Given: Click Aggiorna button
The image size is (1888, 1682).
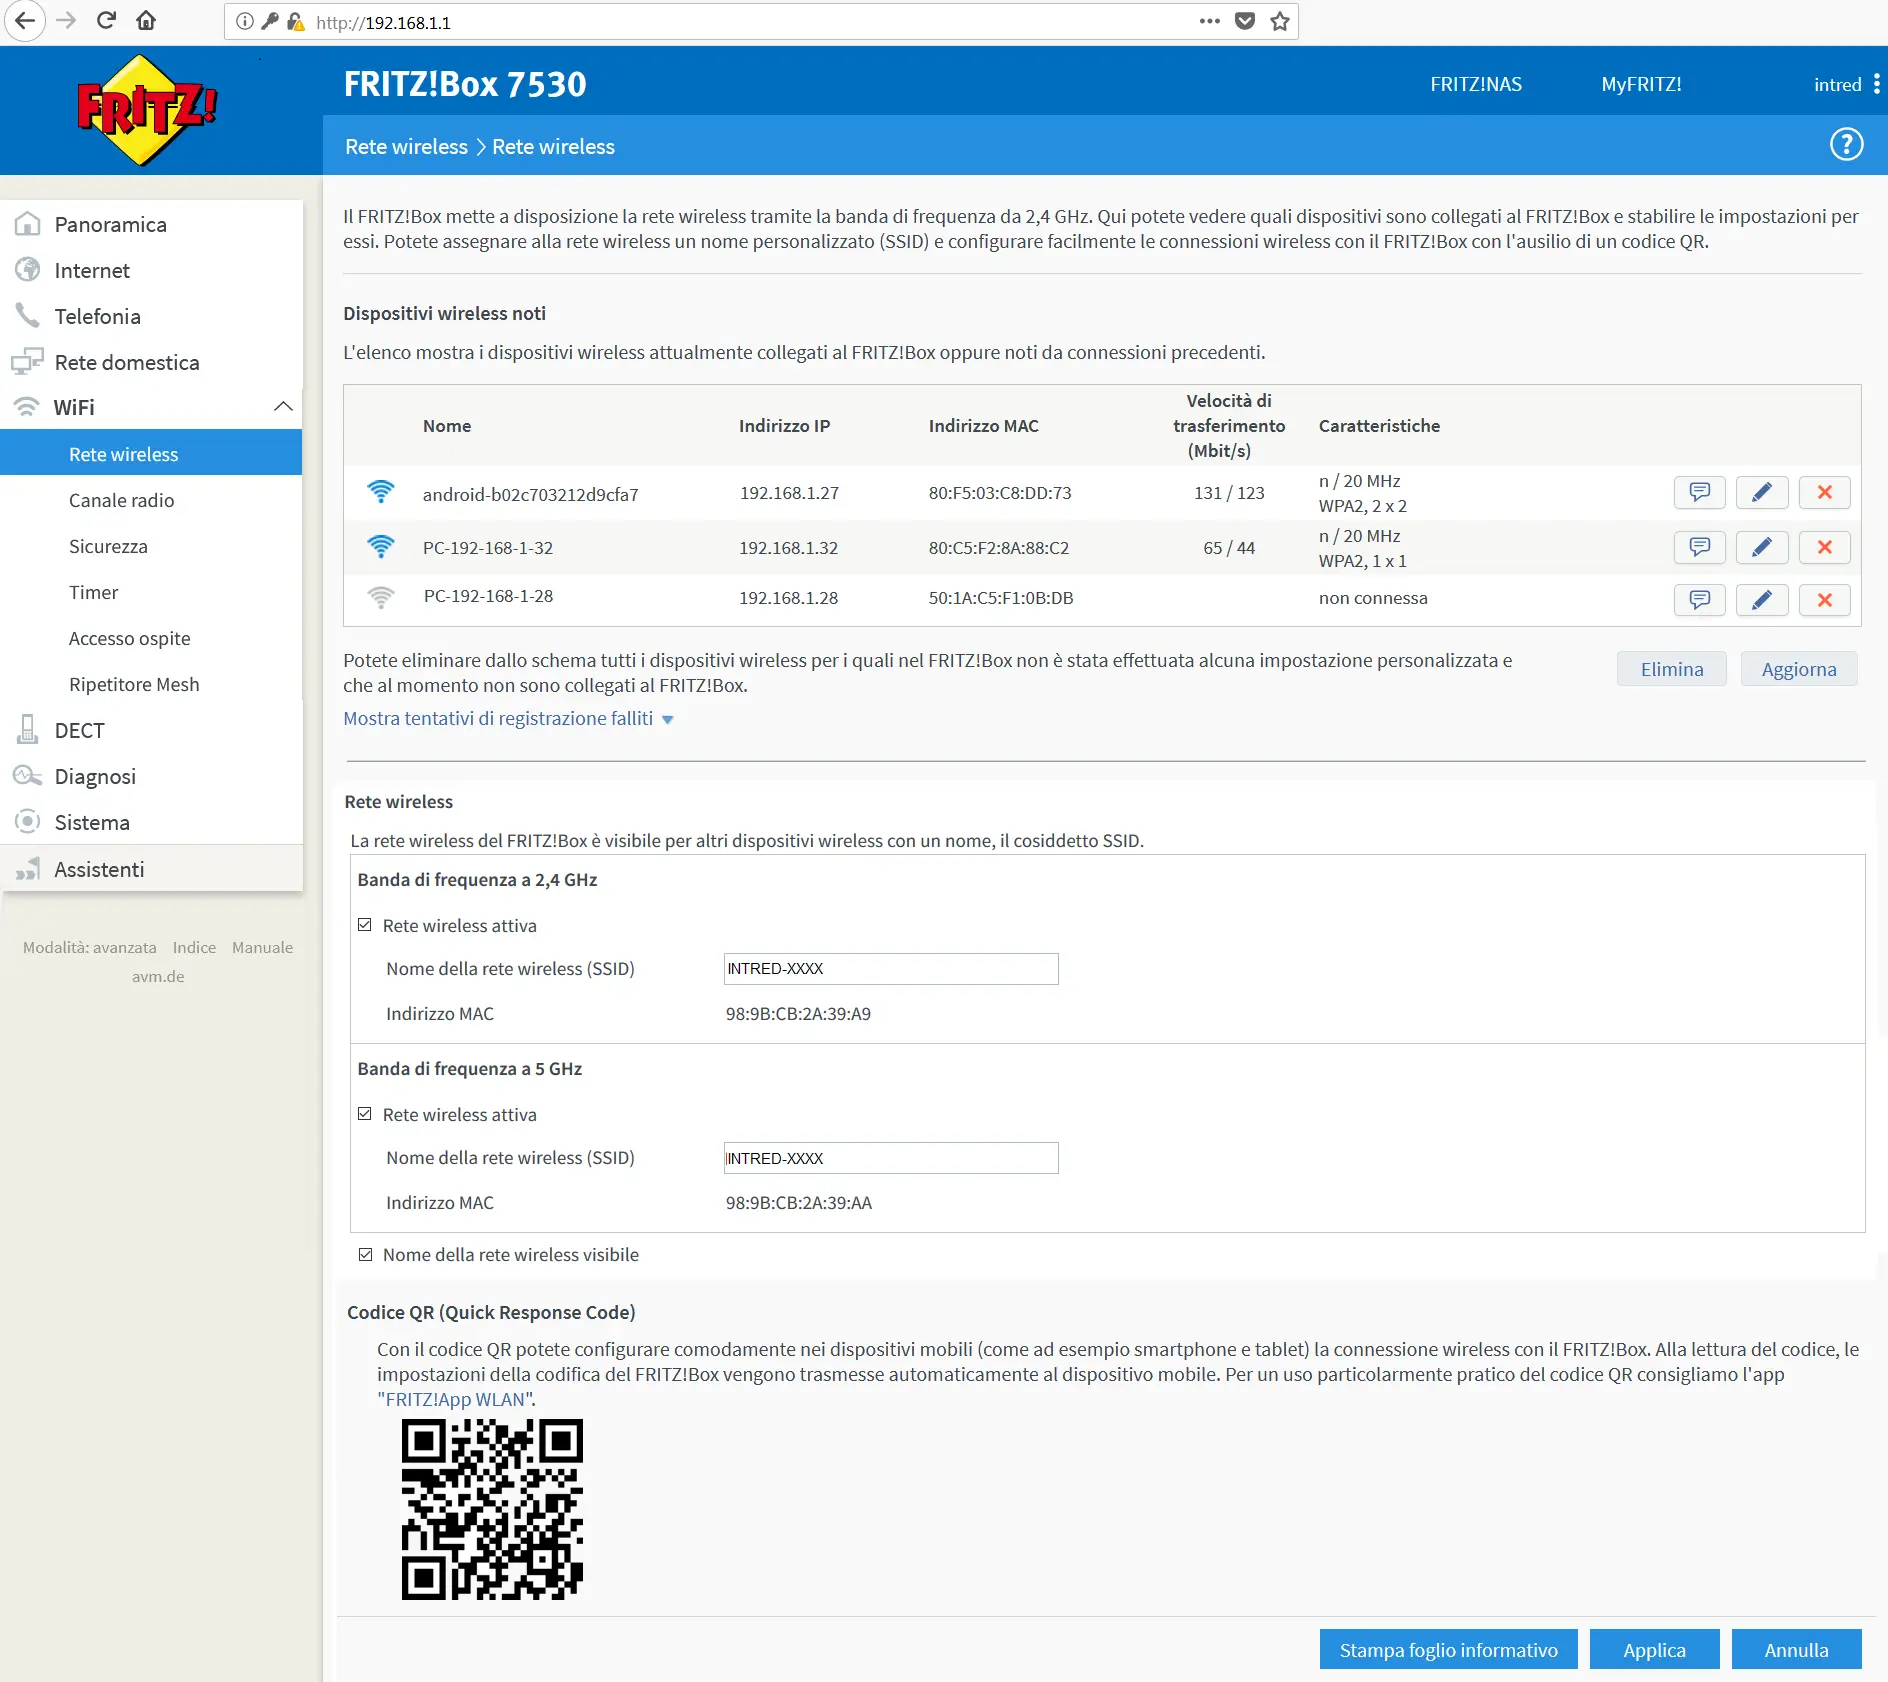Looking at the screenshot, I should tap(1799, 669).
